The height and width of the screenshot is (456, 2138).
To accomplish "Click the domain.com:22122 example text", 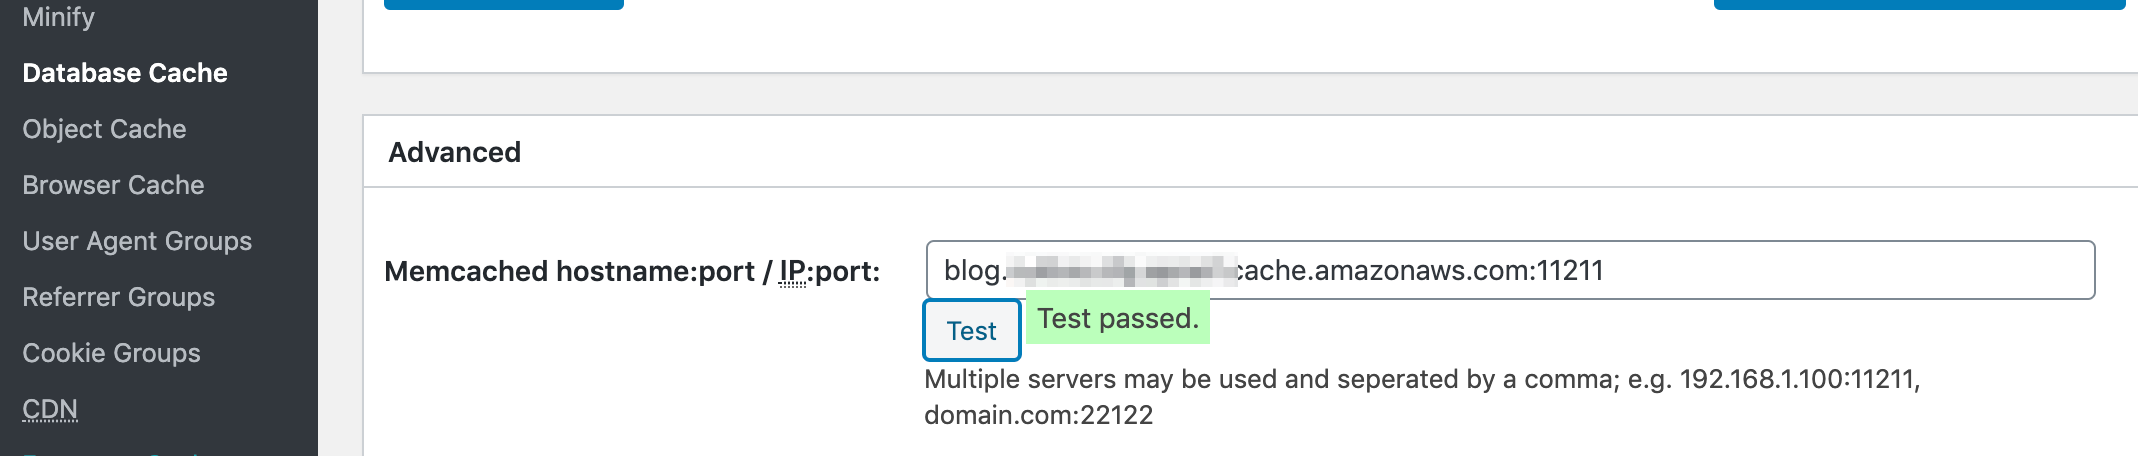I will pos(1039,415).
